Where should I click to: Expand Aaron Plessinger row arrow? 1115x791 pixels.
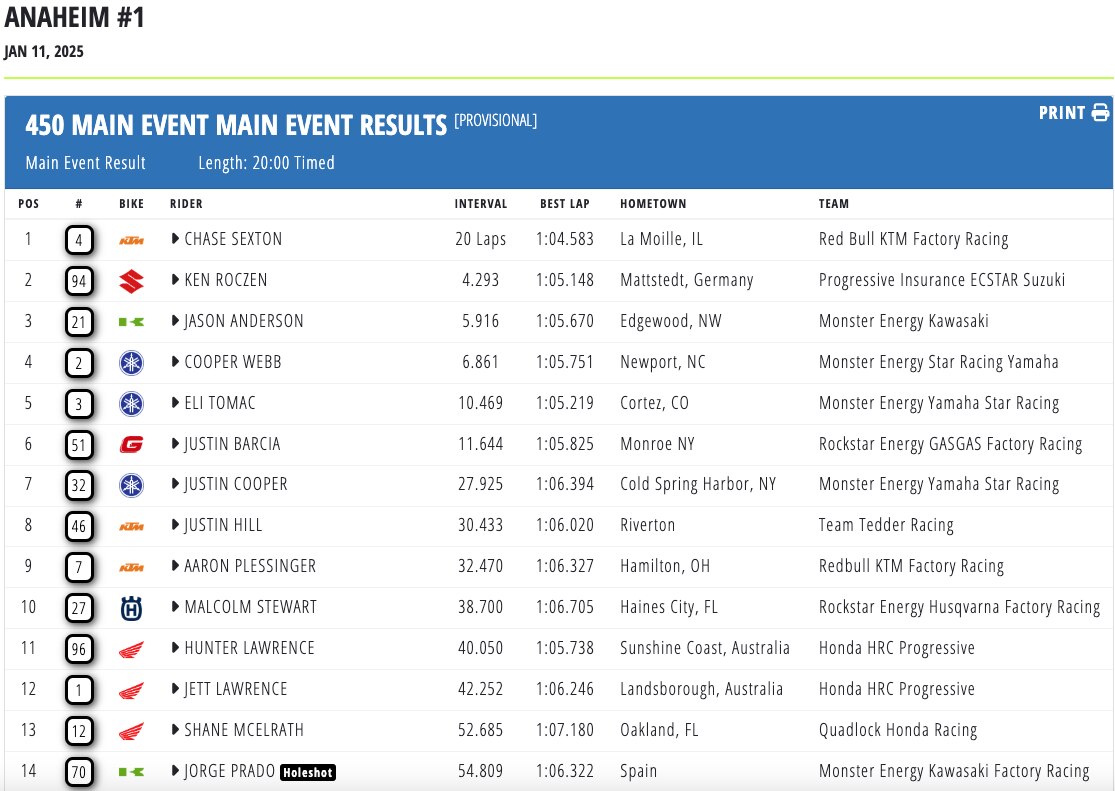click(x=175, y=566)
